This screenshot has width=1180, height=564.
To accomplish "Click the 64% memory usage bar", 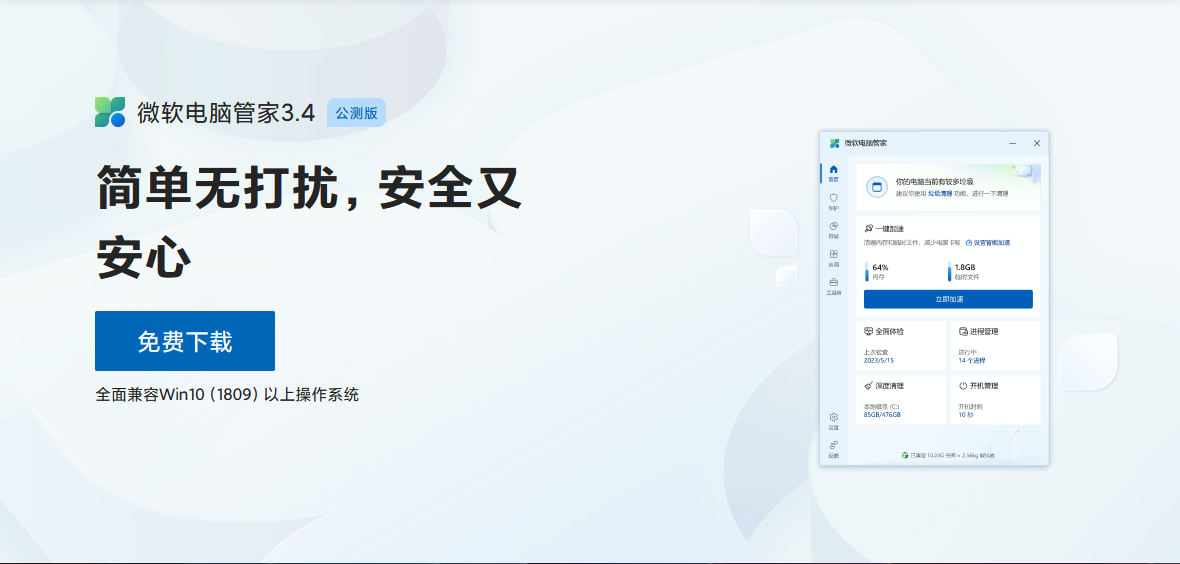I will pyautogui.click(x=867, y=272).
